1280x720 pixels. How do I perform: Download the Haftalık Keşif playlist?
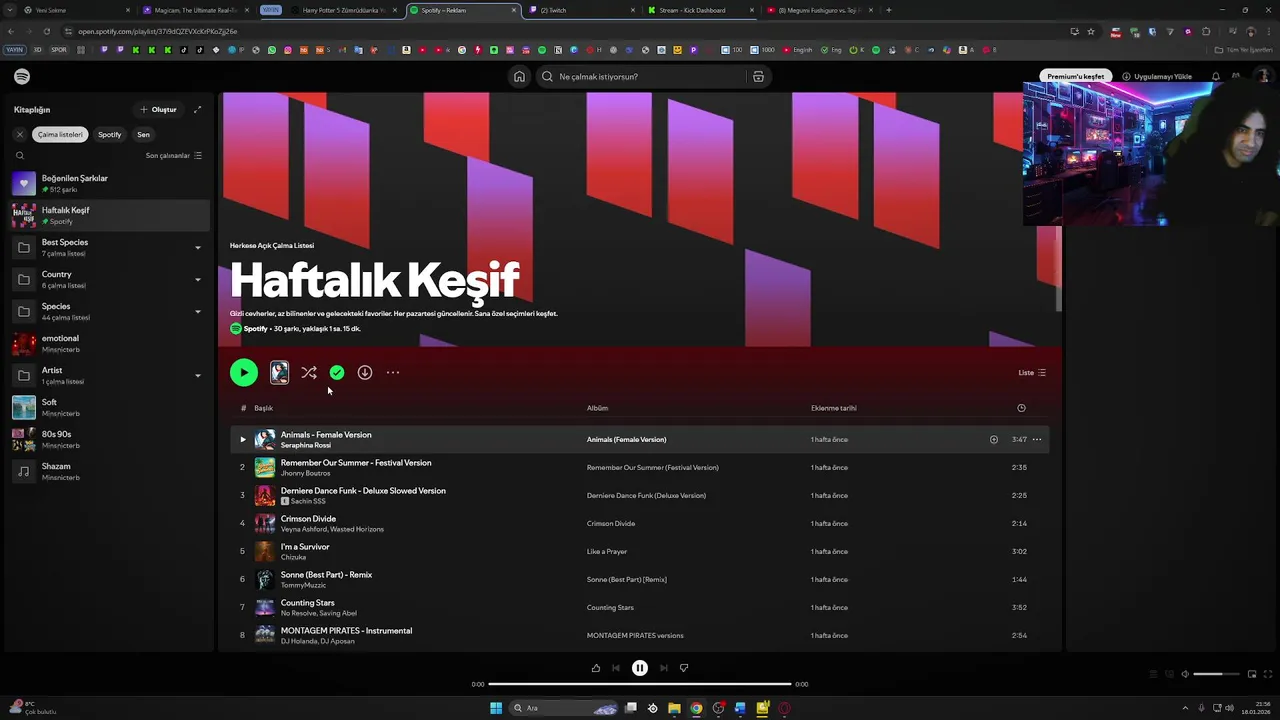(x=365, y=372)
